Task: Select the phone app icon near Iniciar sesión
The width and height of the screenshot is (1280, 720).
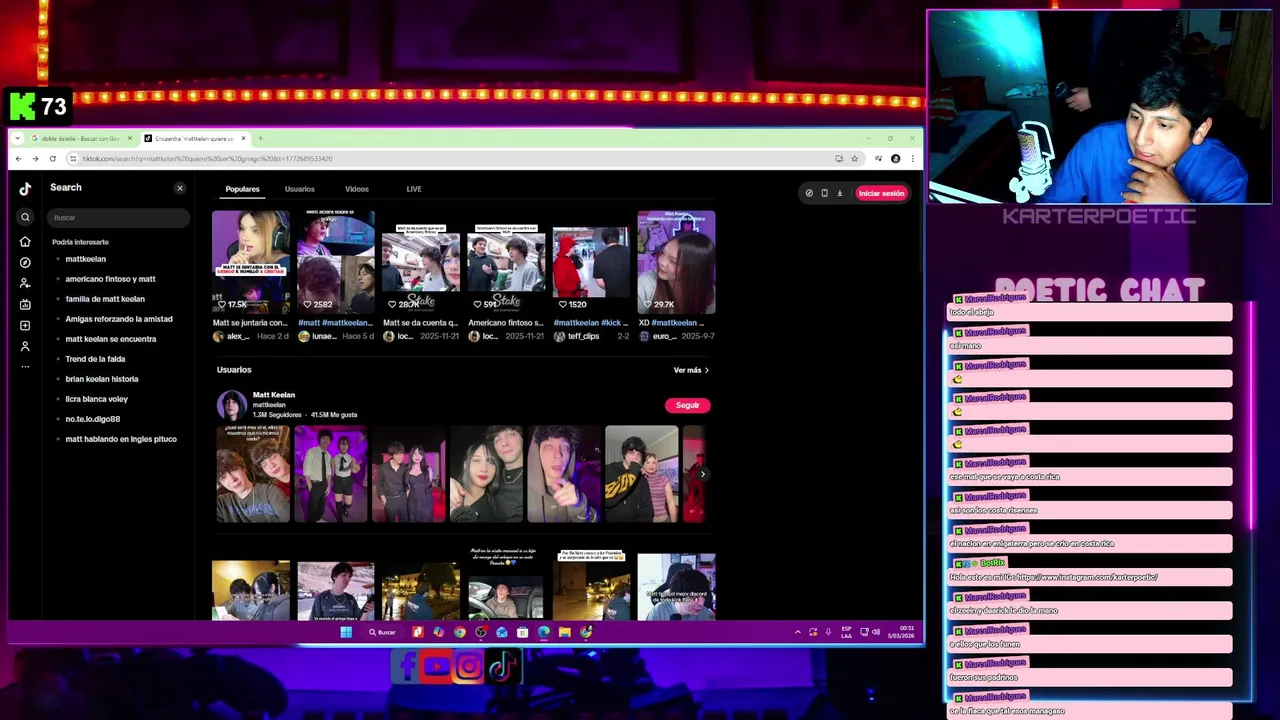Action: [824, 193]
